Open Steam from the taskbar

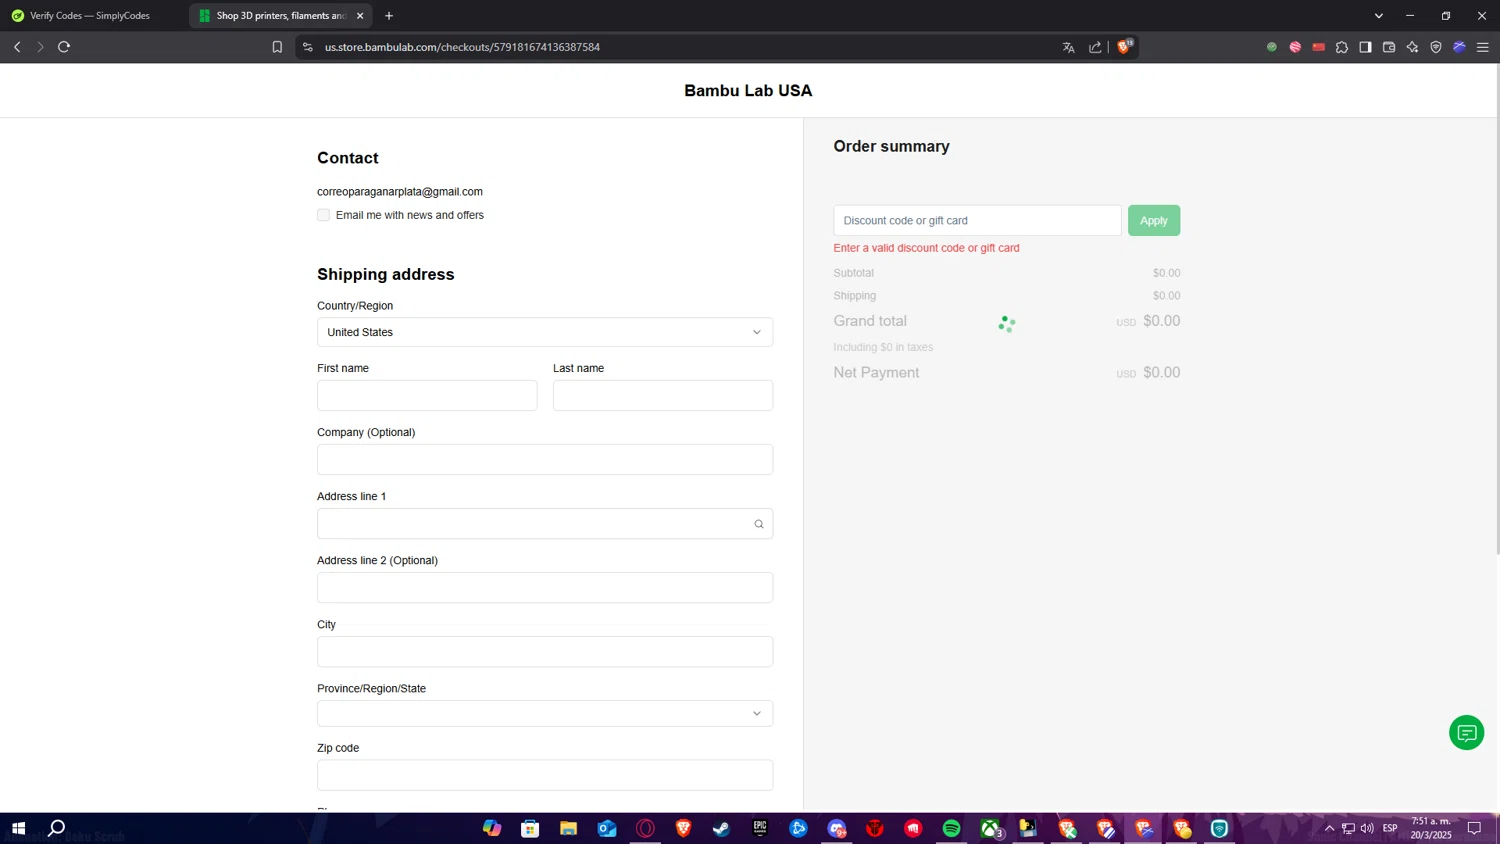(x=721, y=828)
